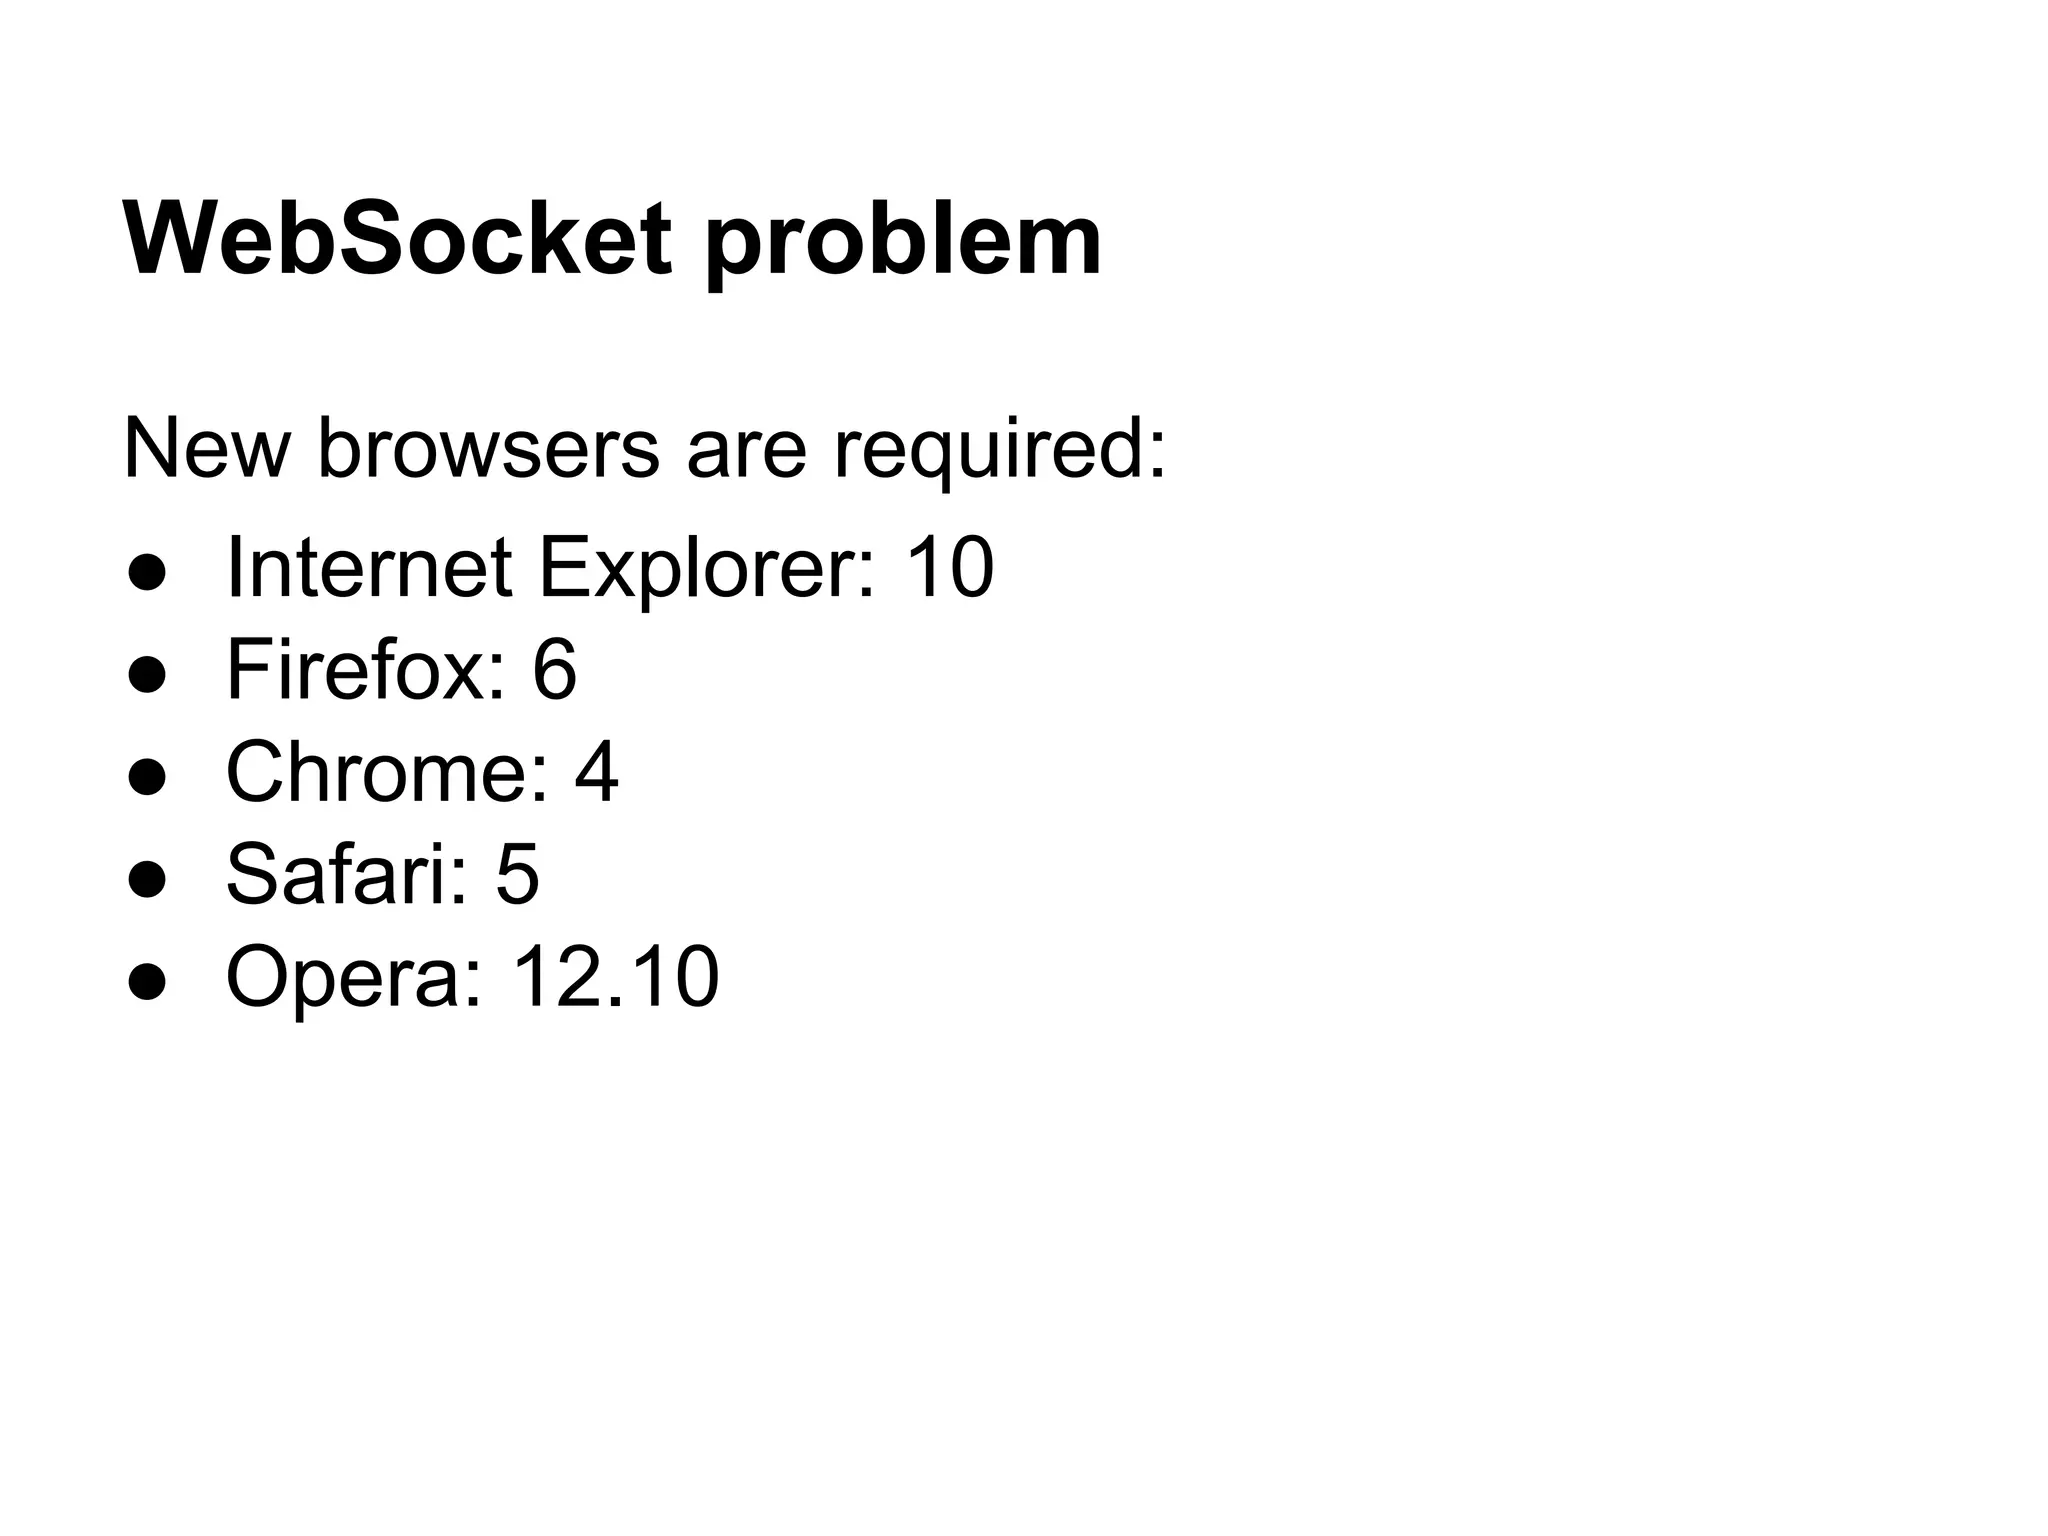Click the word "WebSocket" in the title
The width and height of the screenshot is (2048, 1536).
[397, 240]
